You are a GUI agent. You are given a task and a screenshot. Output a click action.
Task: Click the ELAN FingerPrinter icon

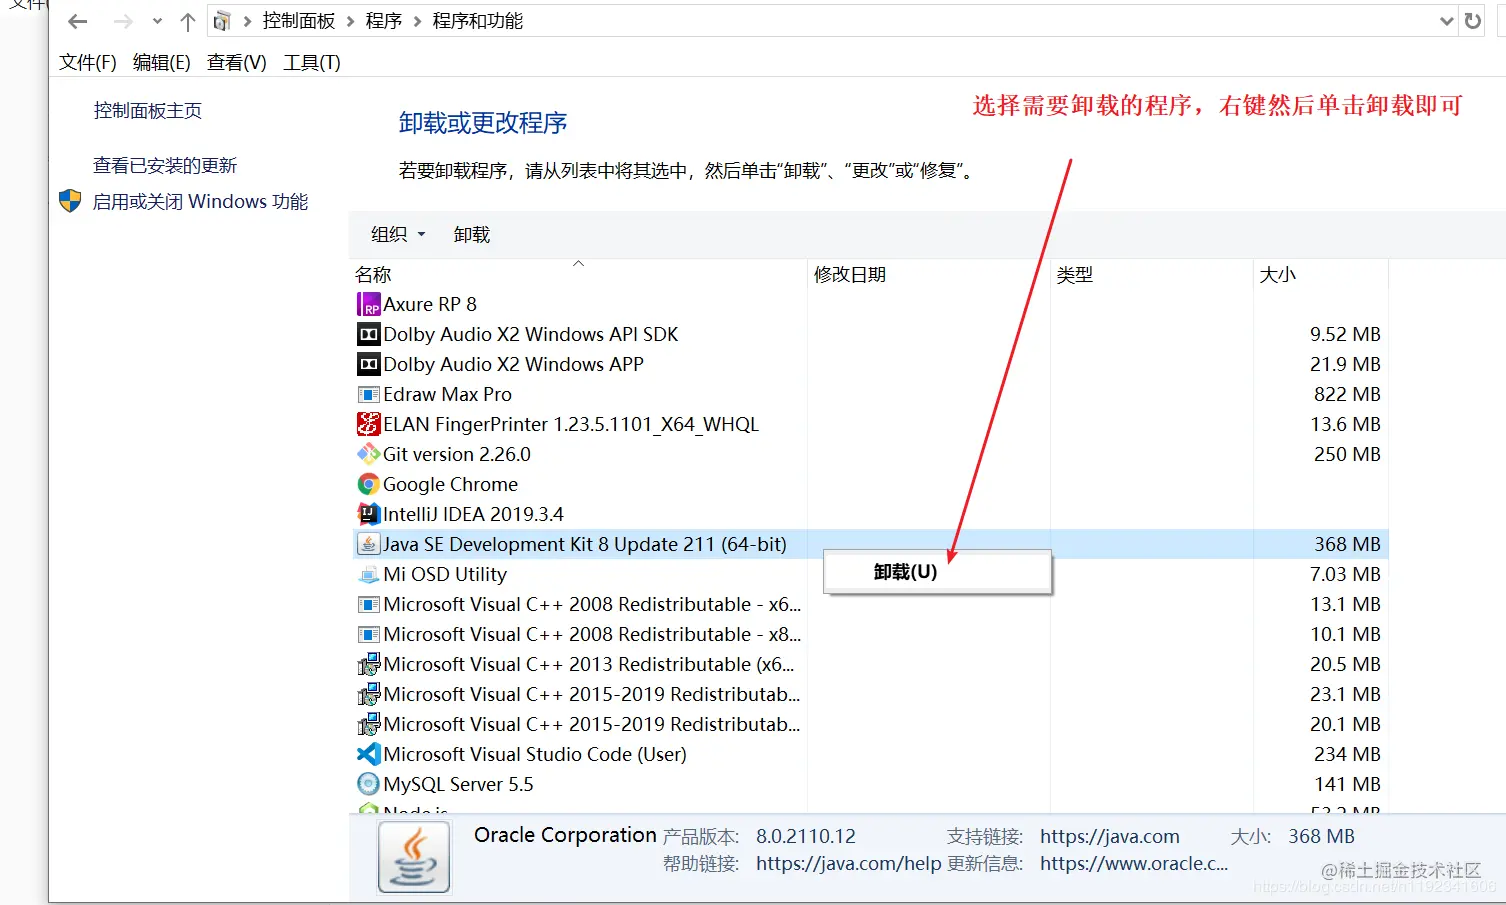(369, 424)
